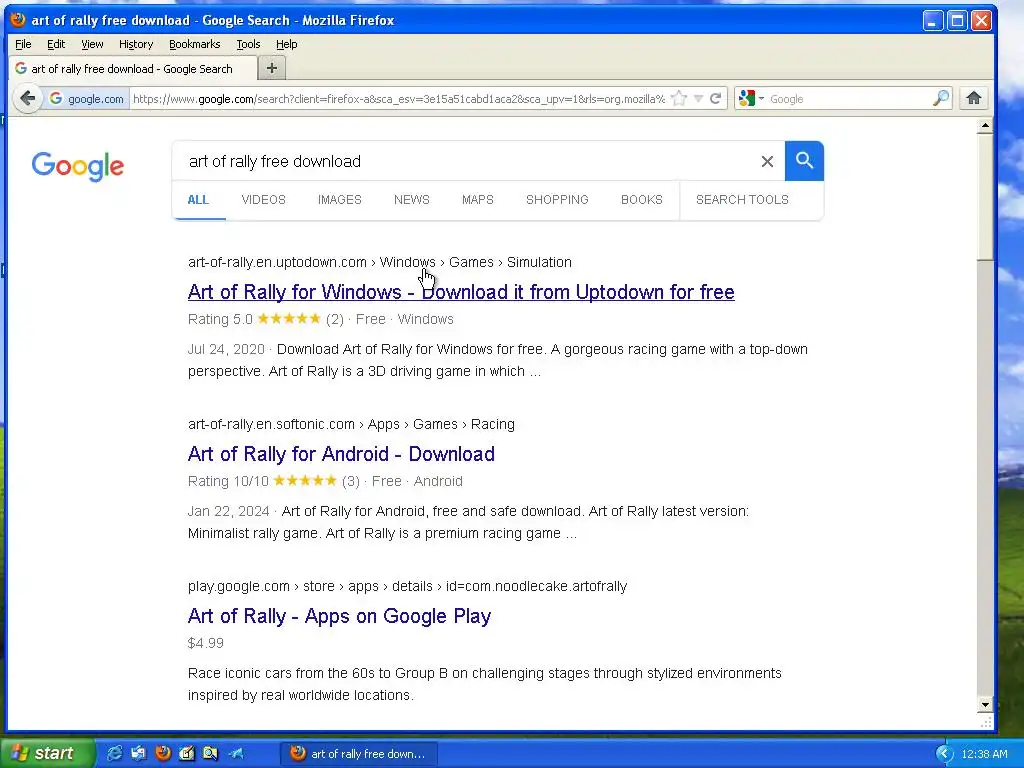Click the art-of-rally.en.softonic.com breadcrumb text
This screenshot has height=768, width=1024.
(271, 424)
